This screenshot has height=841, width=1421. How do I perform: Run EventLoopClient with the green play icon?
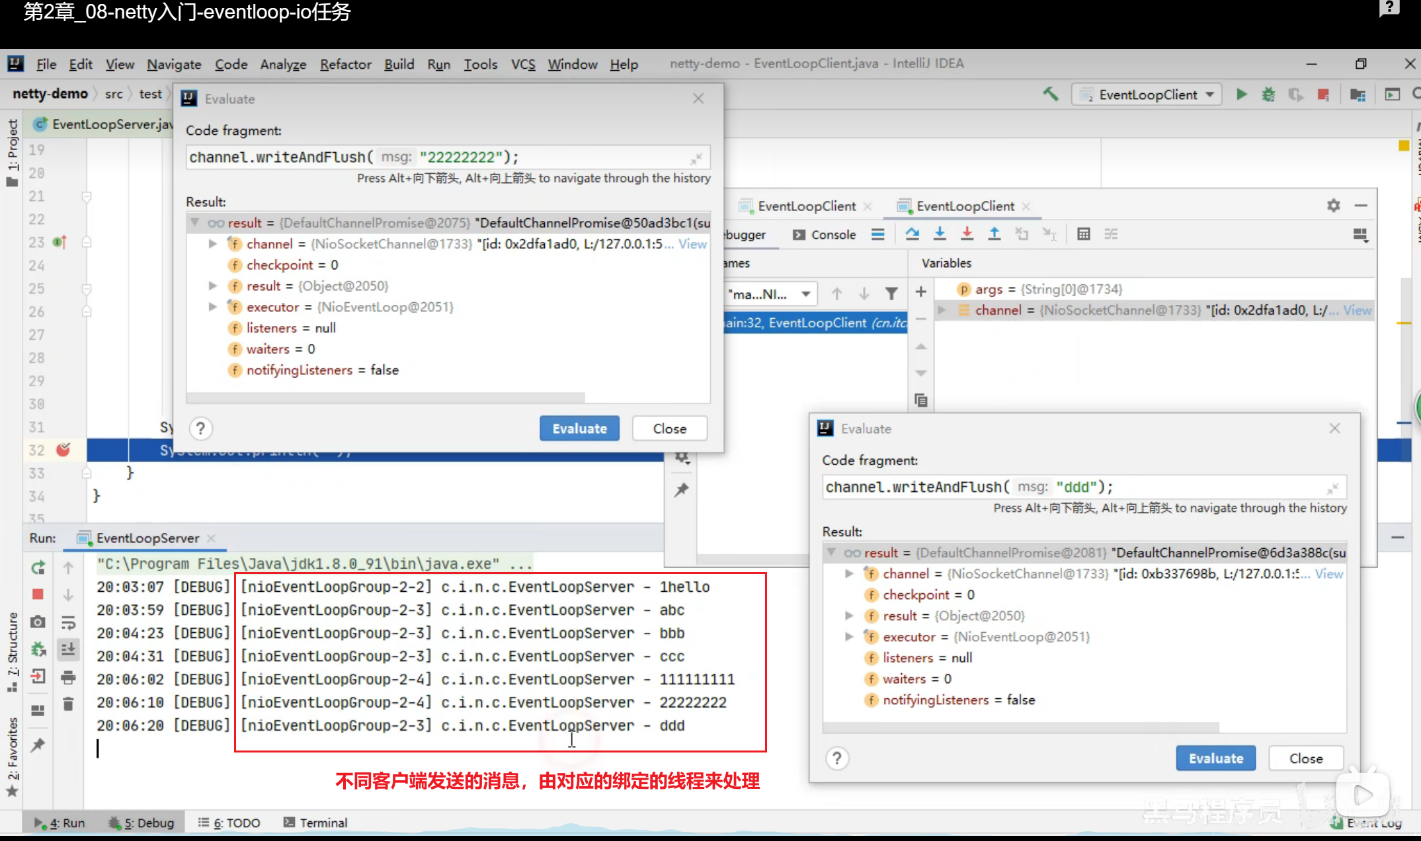coord(1241,94)
